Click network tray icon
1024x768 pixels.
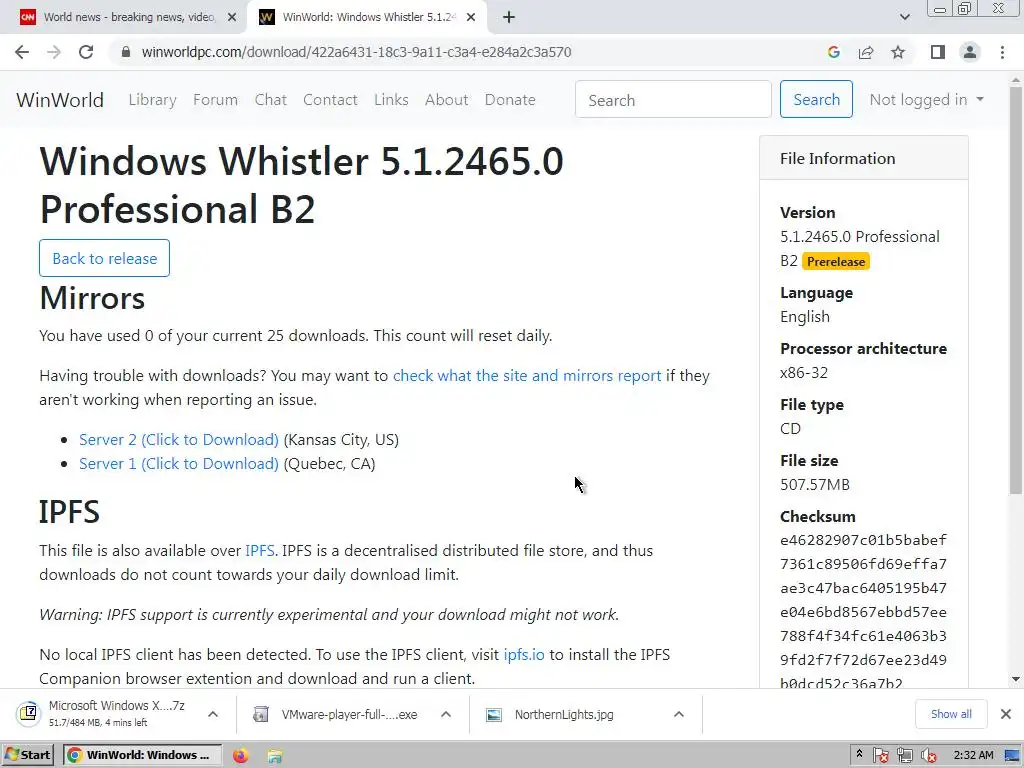click(x=904, y=756)
